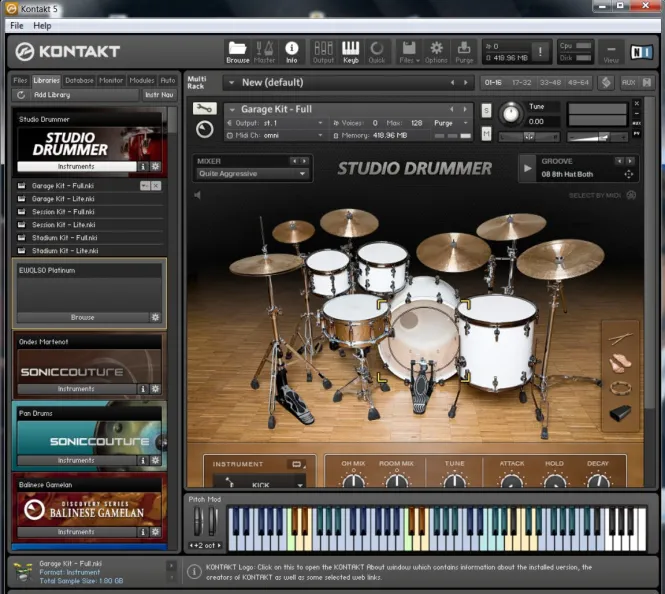Open Ondes Martenot library gear icon
The image size is (665, 594).
point(155,388)
